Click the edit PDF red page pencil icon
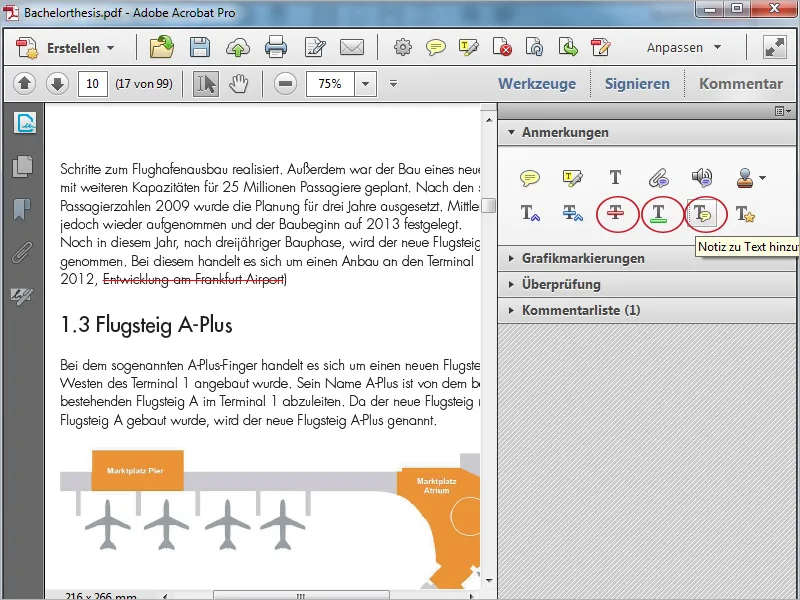Viewport: 800px width, 600px height. point(601,47)
